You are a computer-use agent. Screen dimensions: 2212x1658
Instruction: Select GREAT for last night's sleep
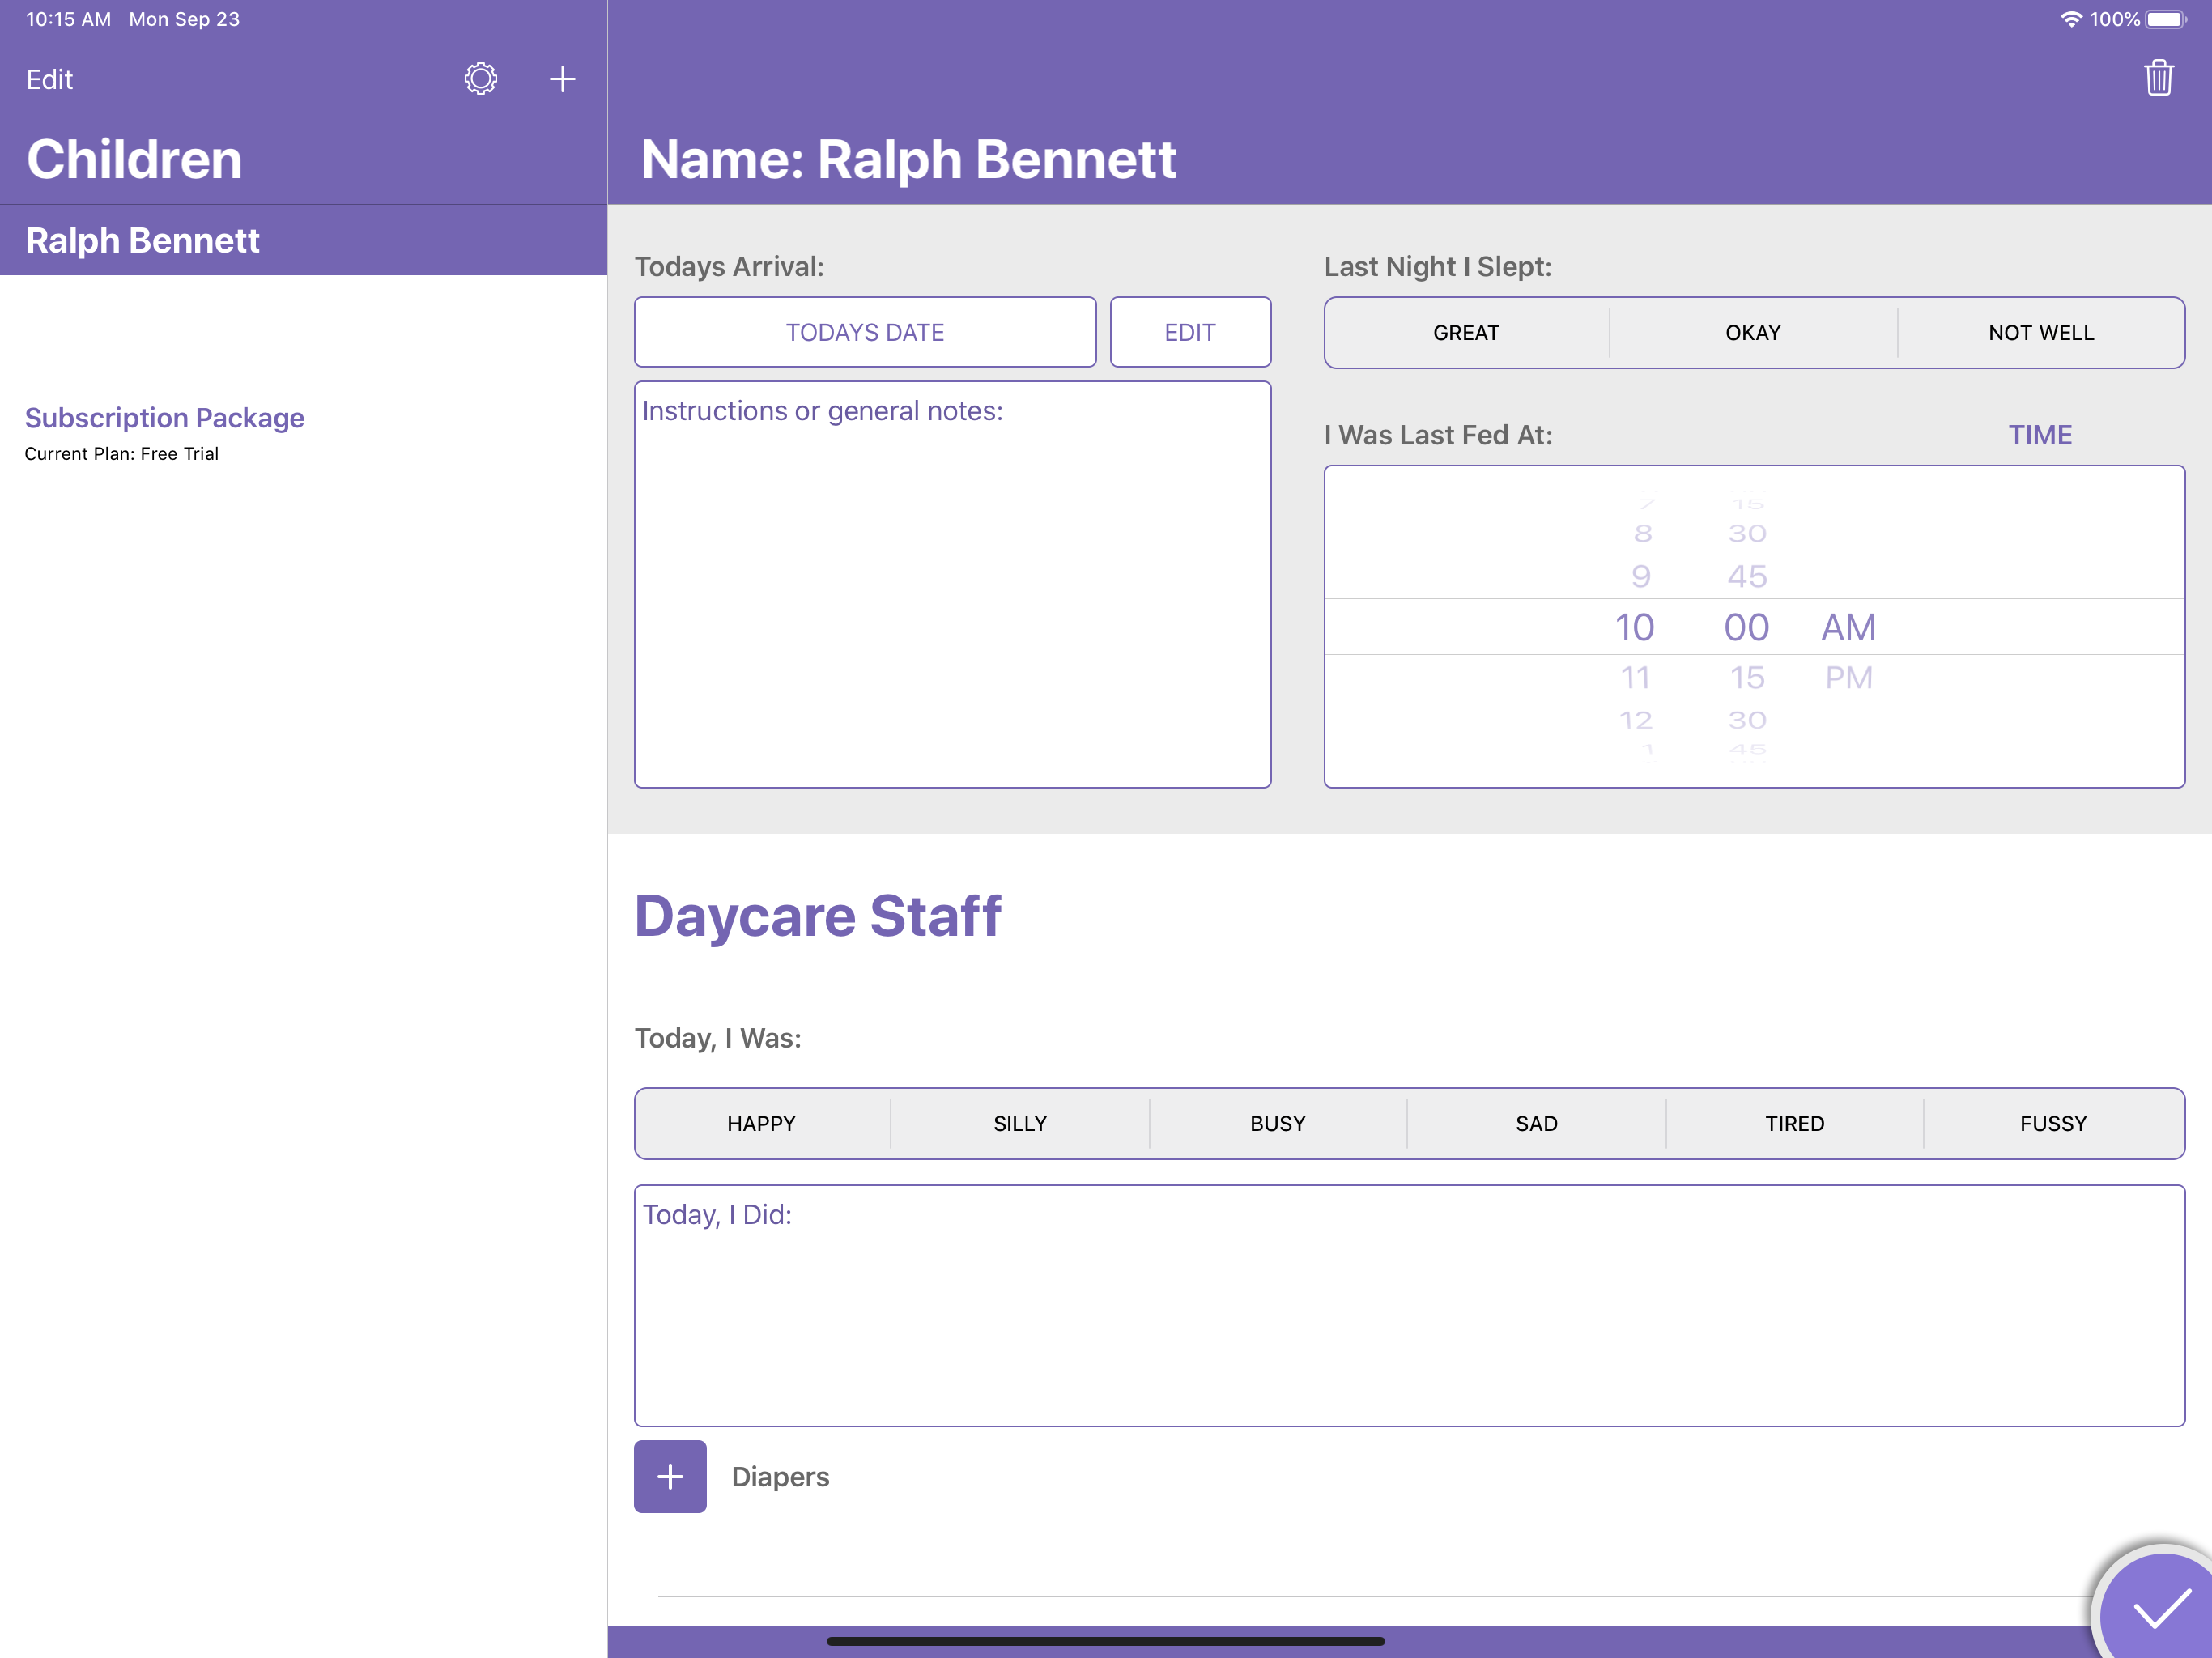pyautogui.click(x=1466, y=333)
